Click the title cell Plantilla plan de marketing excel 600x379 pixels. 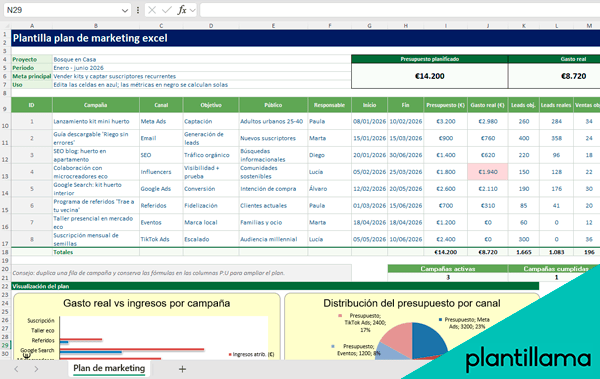click(x=305, y=38)
